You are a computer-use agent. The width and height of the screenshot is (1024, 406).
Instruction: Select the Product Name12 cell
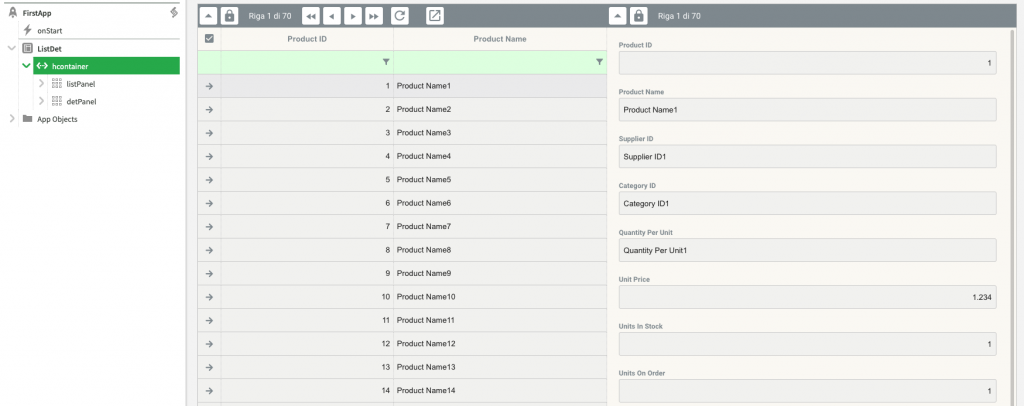(500, 344)
